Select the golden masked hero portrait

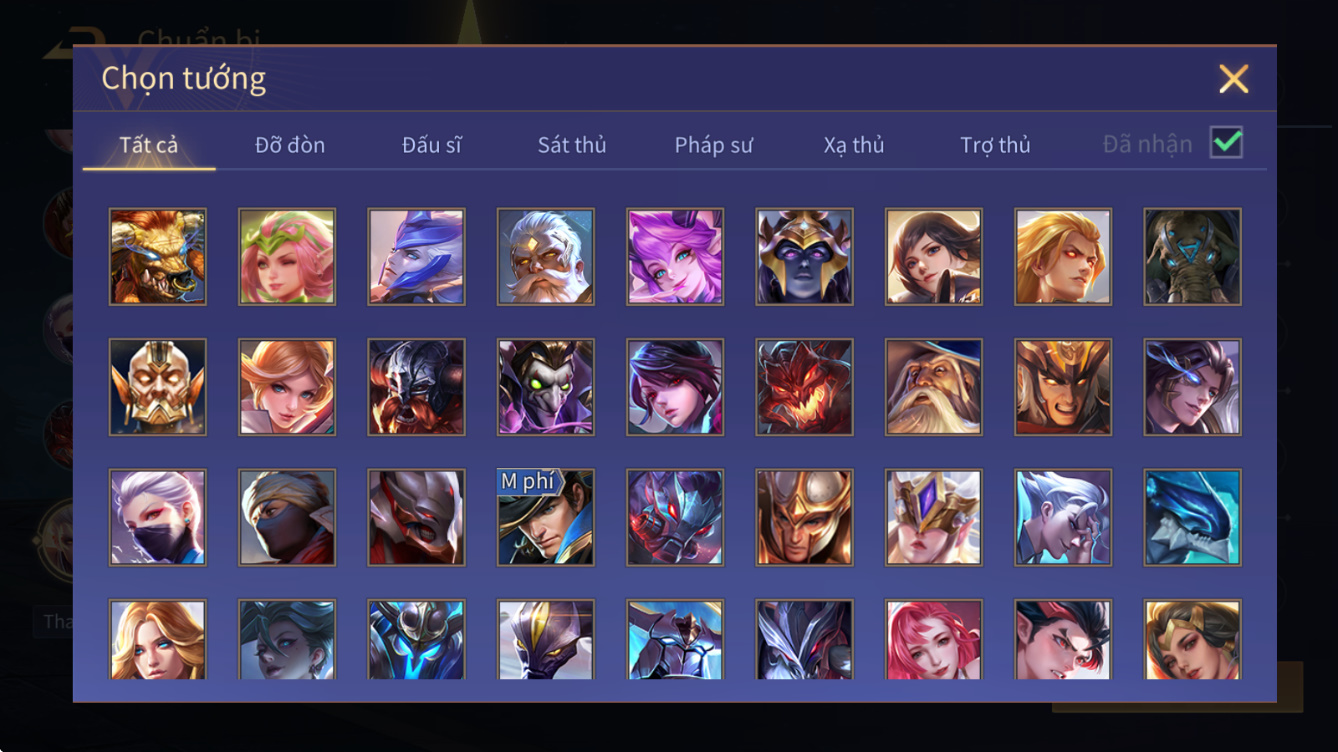pyautogui.click(x=158, y=387)
